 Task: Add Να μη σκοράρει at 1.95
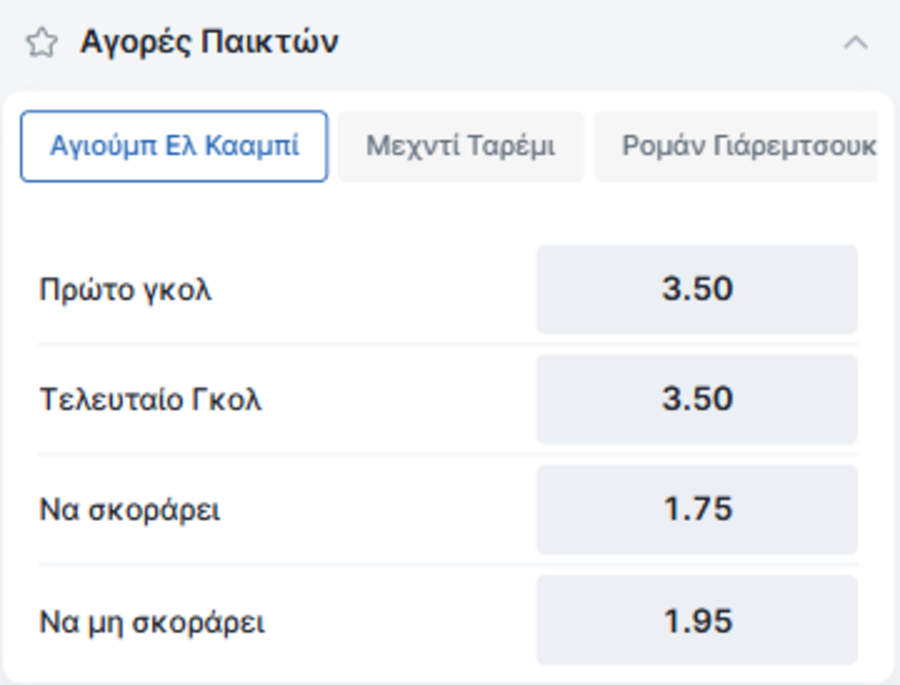(x=697, y=620)
